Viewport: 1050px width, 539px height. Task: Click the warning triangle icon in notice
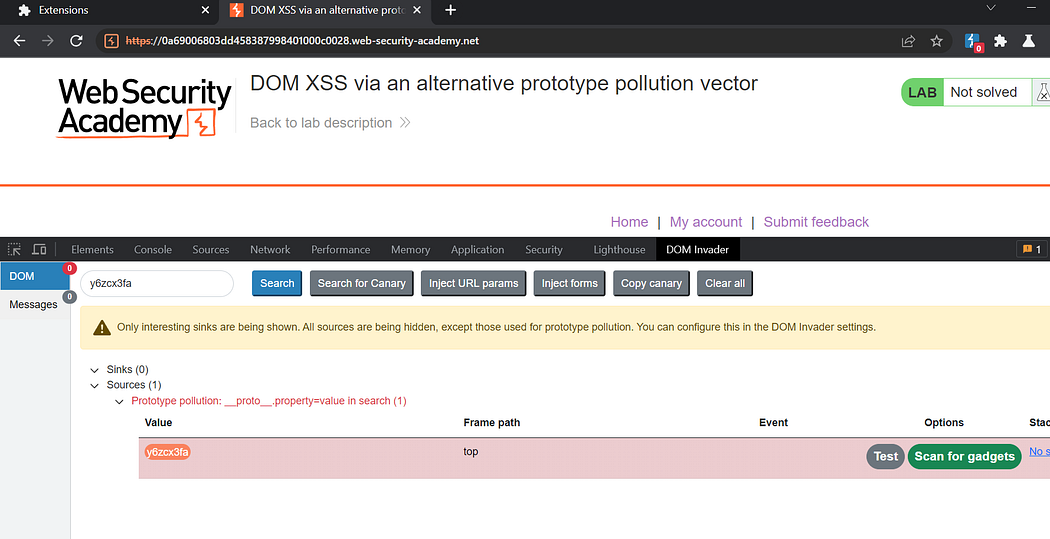(x=102, y=327)
